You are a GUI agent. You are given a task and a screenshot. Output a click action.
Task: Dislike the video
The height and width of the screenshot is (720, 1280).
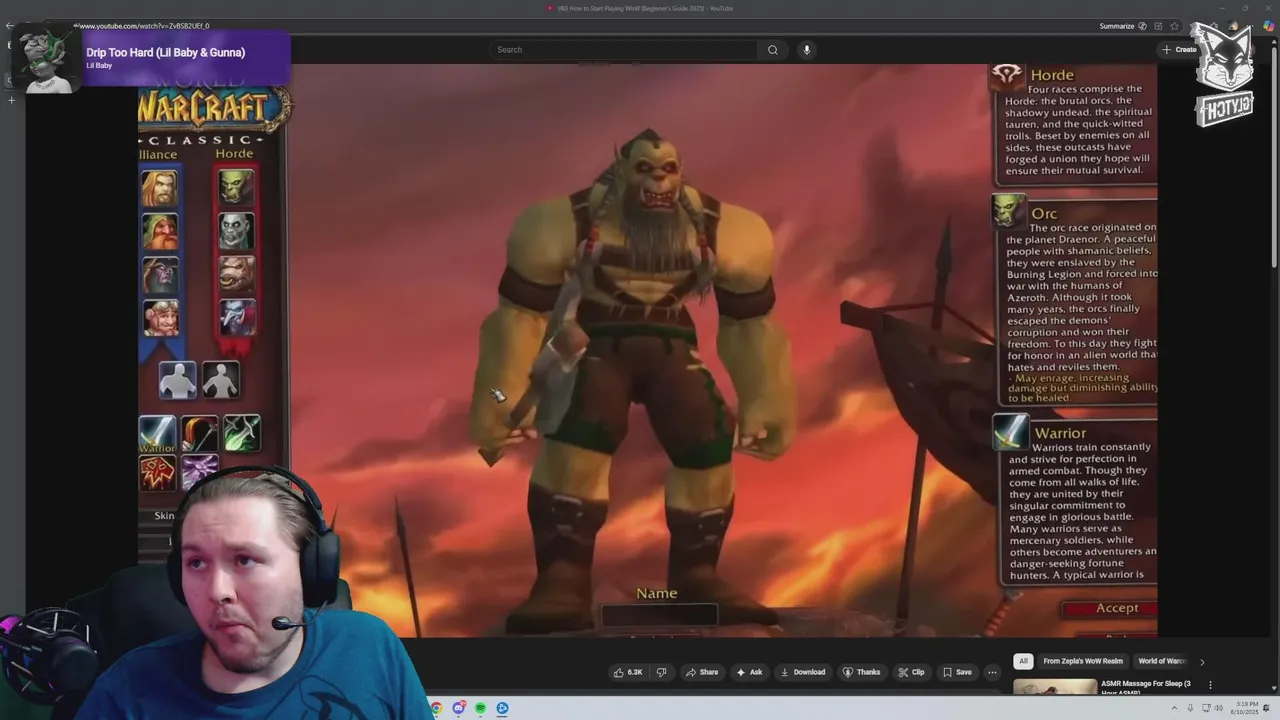(x=661, y=672)
